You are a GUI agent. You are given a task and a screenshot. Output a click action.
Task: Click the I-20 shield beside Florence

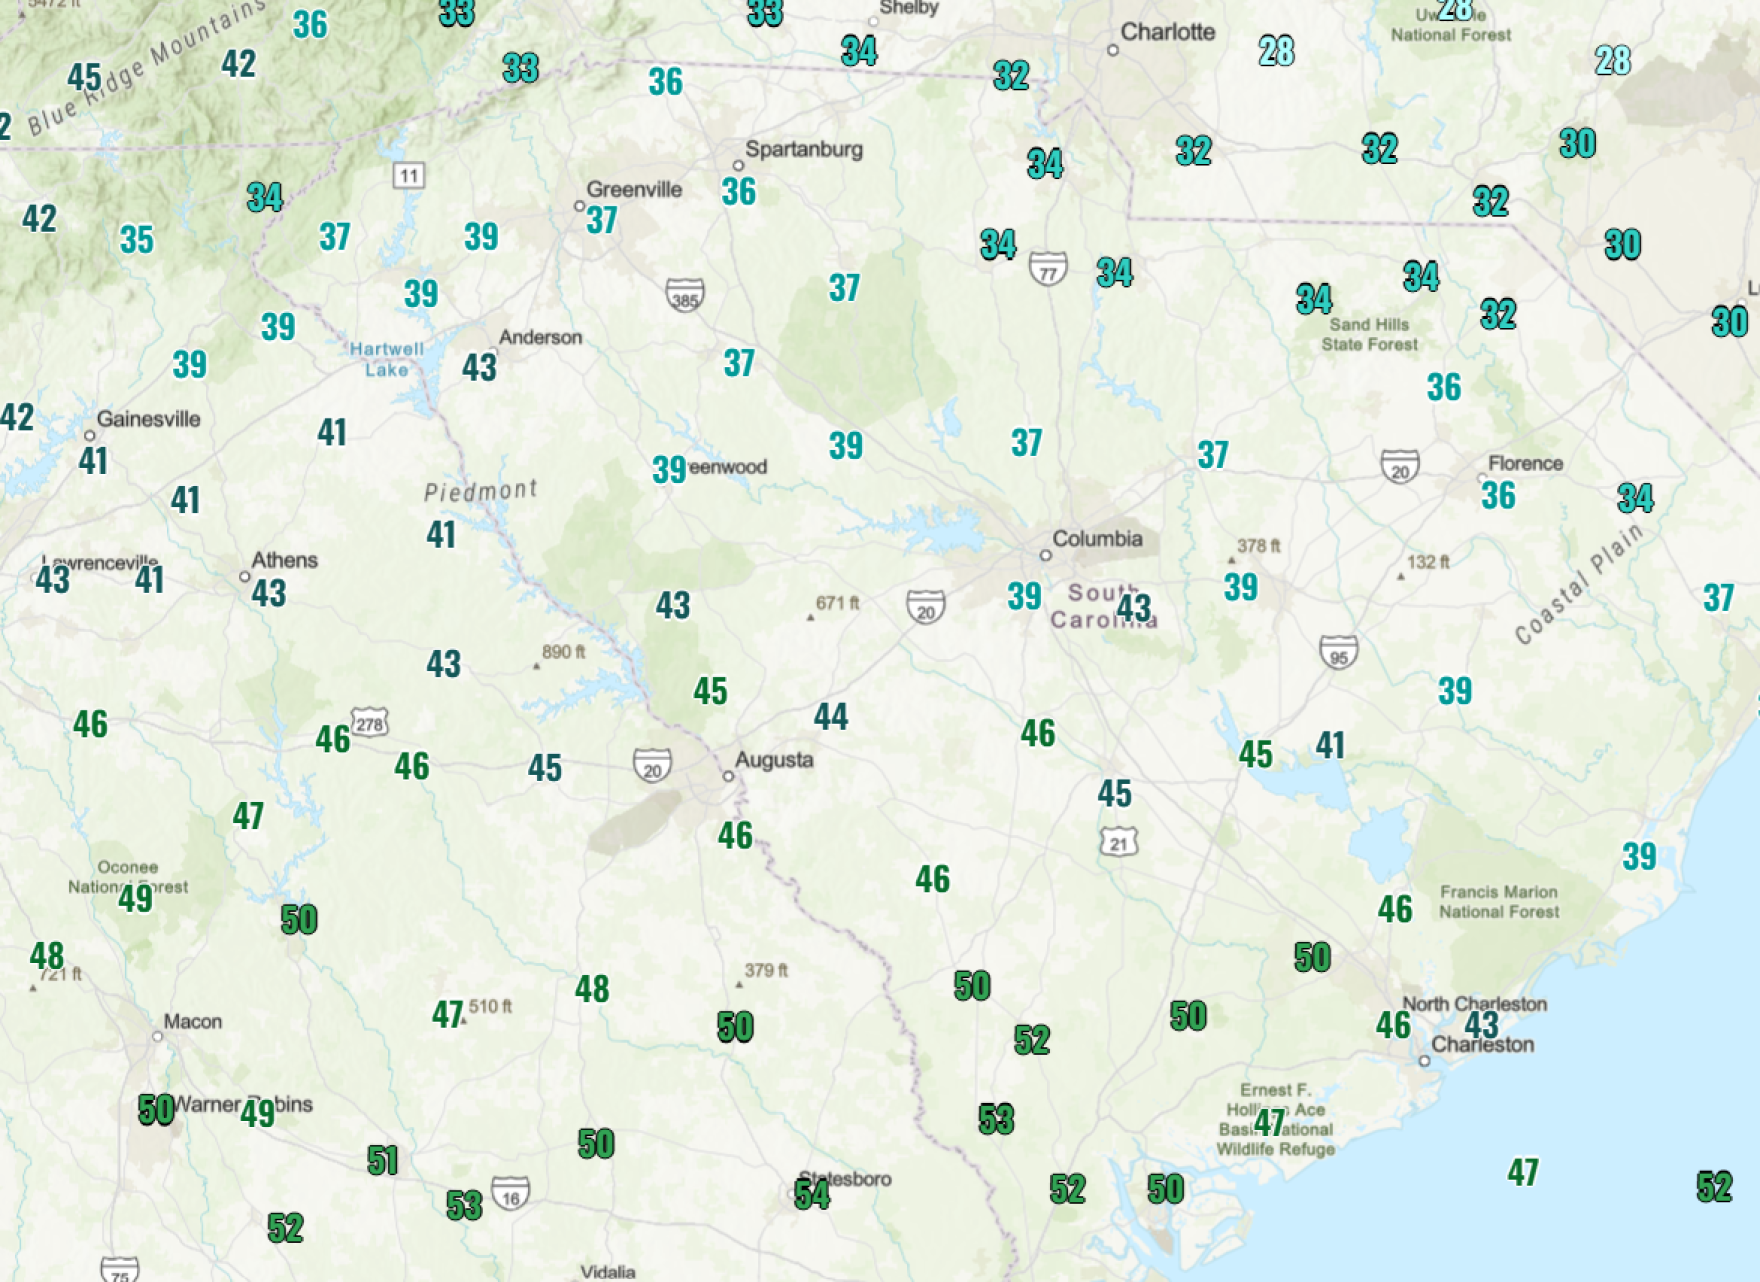(x=1400, y=467)
